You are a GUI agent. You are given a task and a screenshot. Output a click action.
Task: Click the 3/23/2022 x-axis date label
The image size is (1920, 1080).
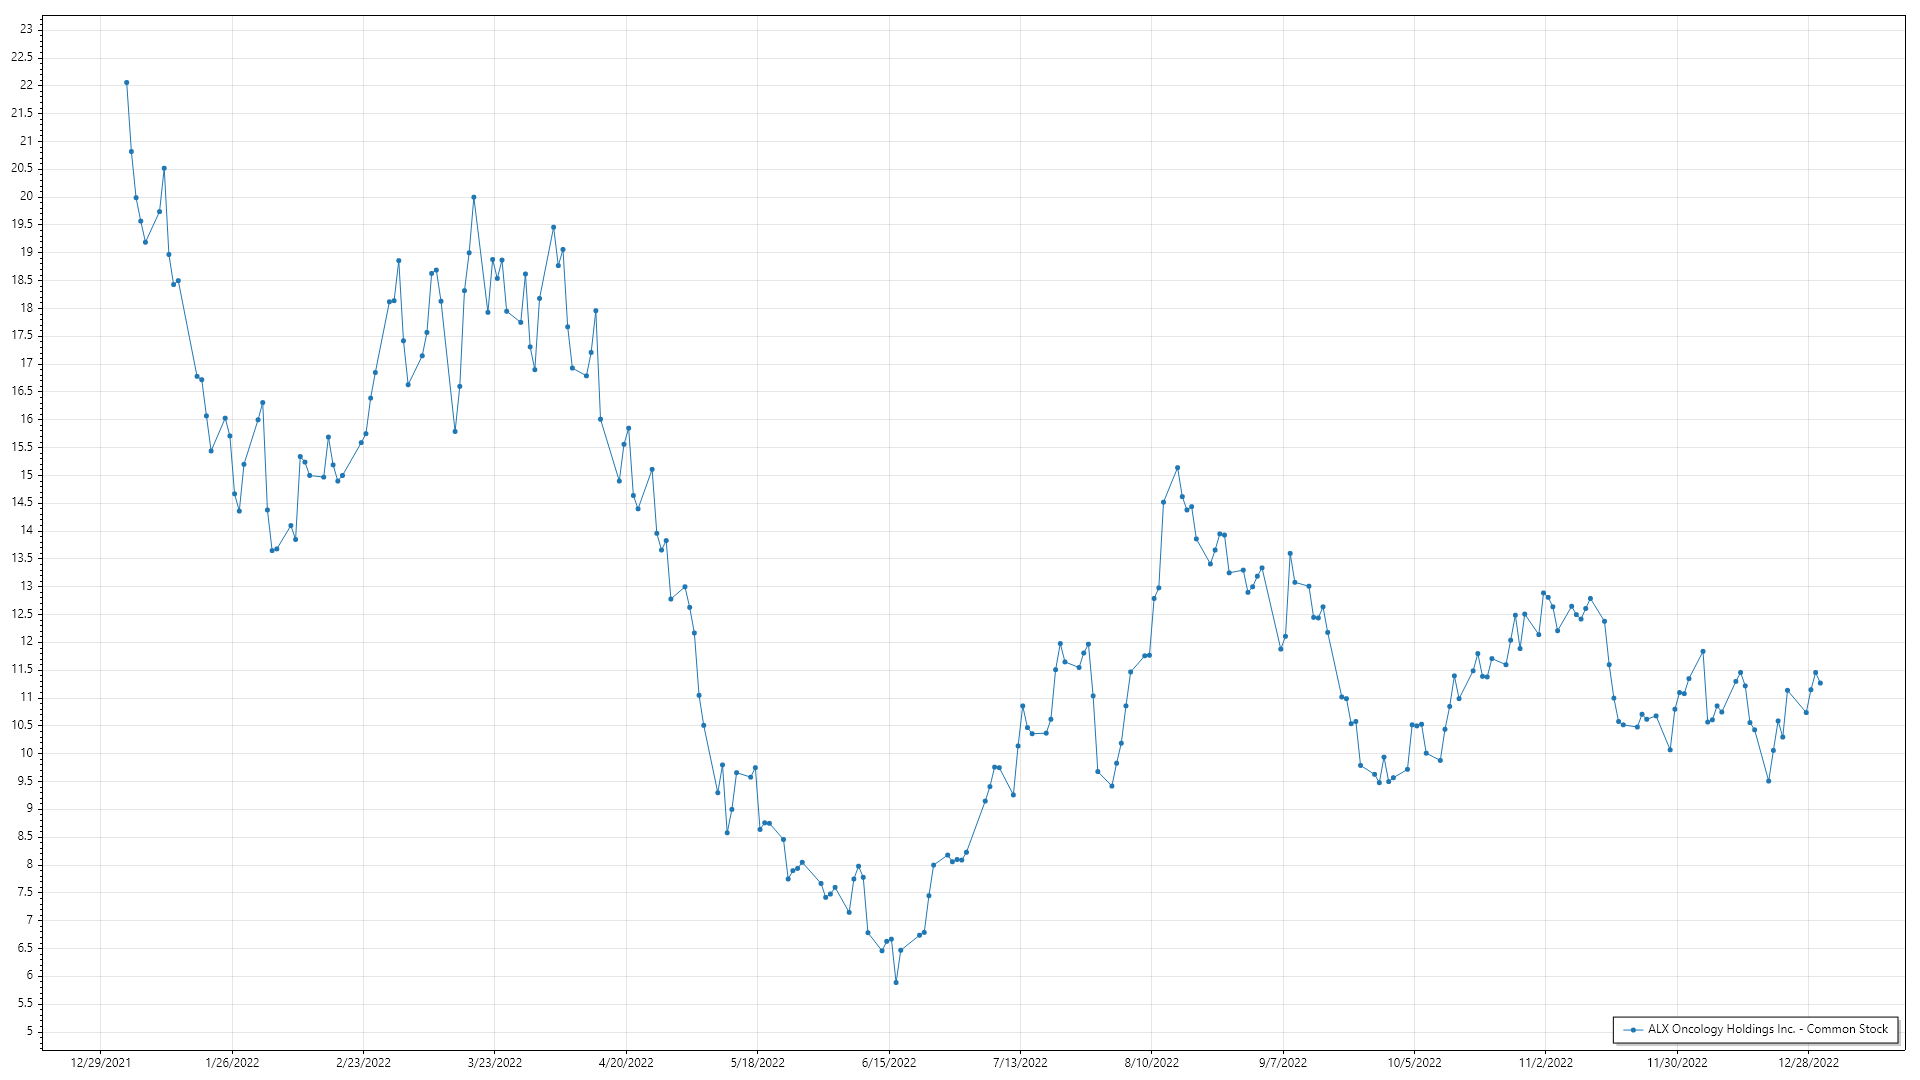tap(495, 1063)
